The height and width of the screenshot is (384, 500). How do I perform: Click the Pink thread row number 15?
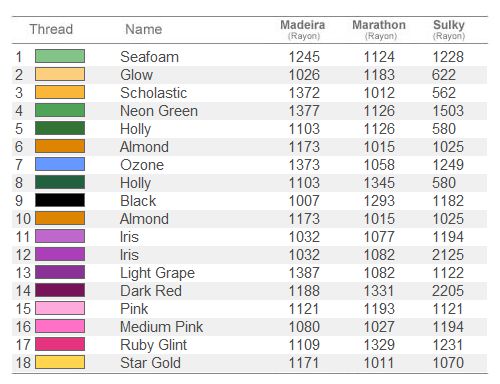point(23,309)
